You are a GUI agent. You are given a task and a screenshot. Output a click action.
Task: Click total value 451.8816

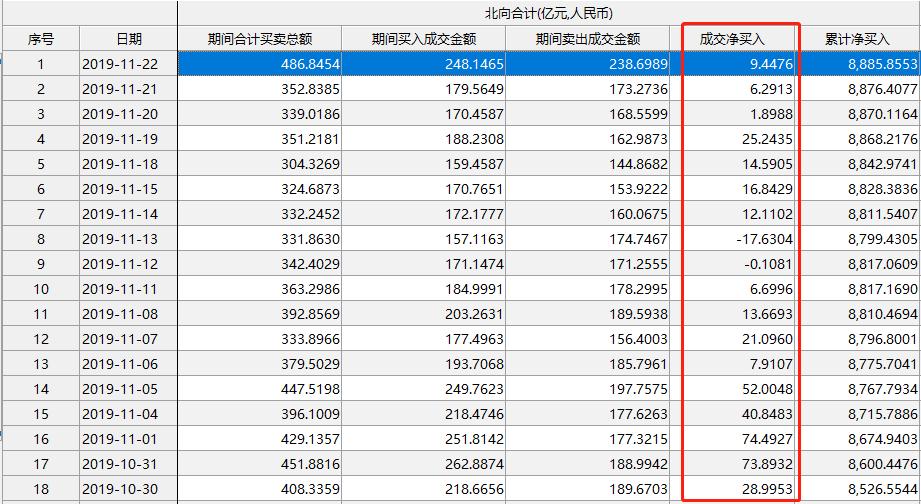(x=260, y=463)
